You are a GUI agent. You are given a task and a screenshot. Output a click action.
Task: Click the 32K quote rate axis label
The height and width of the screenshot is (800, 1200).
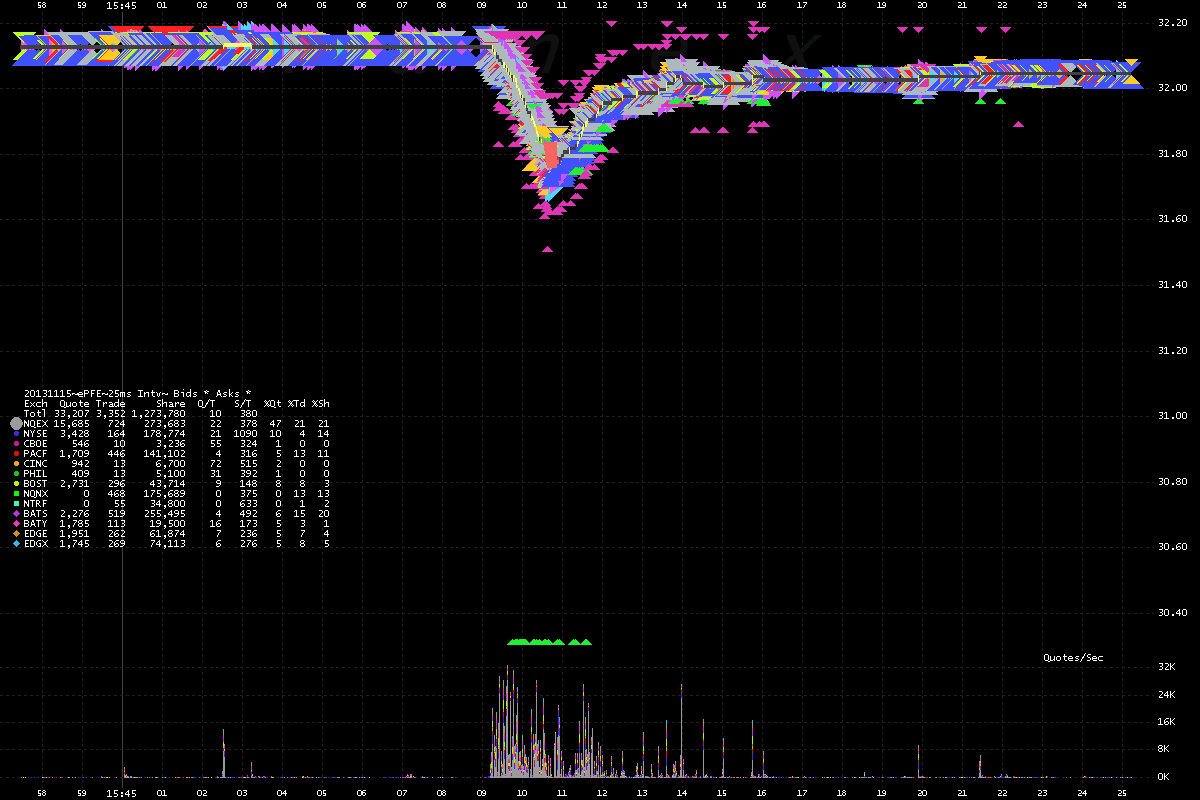click(x=1164, y=667)
